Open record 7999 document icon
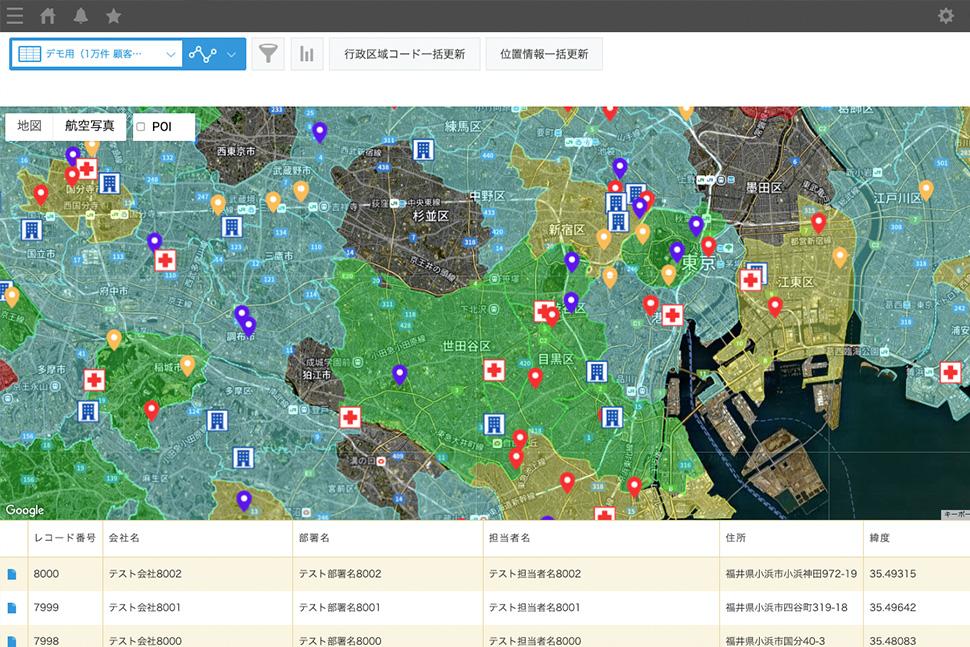 click(13, 607)
